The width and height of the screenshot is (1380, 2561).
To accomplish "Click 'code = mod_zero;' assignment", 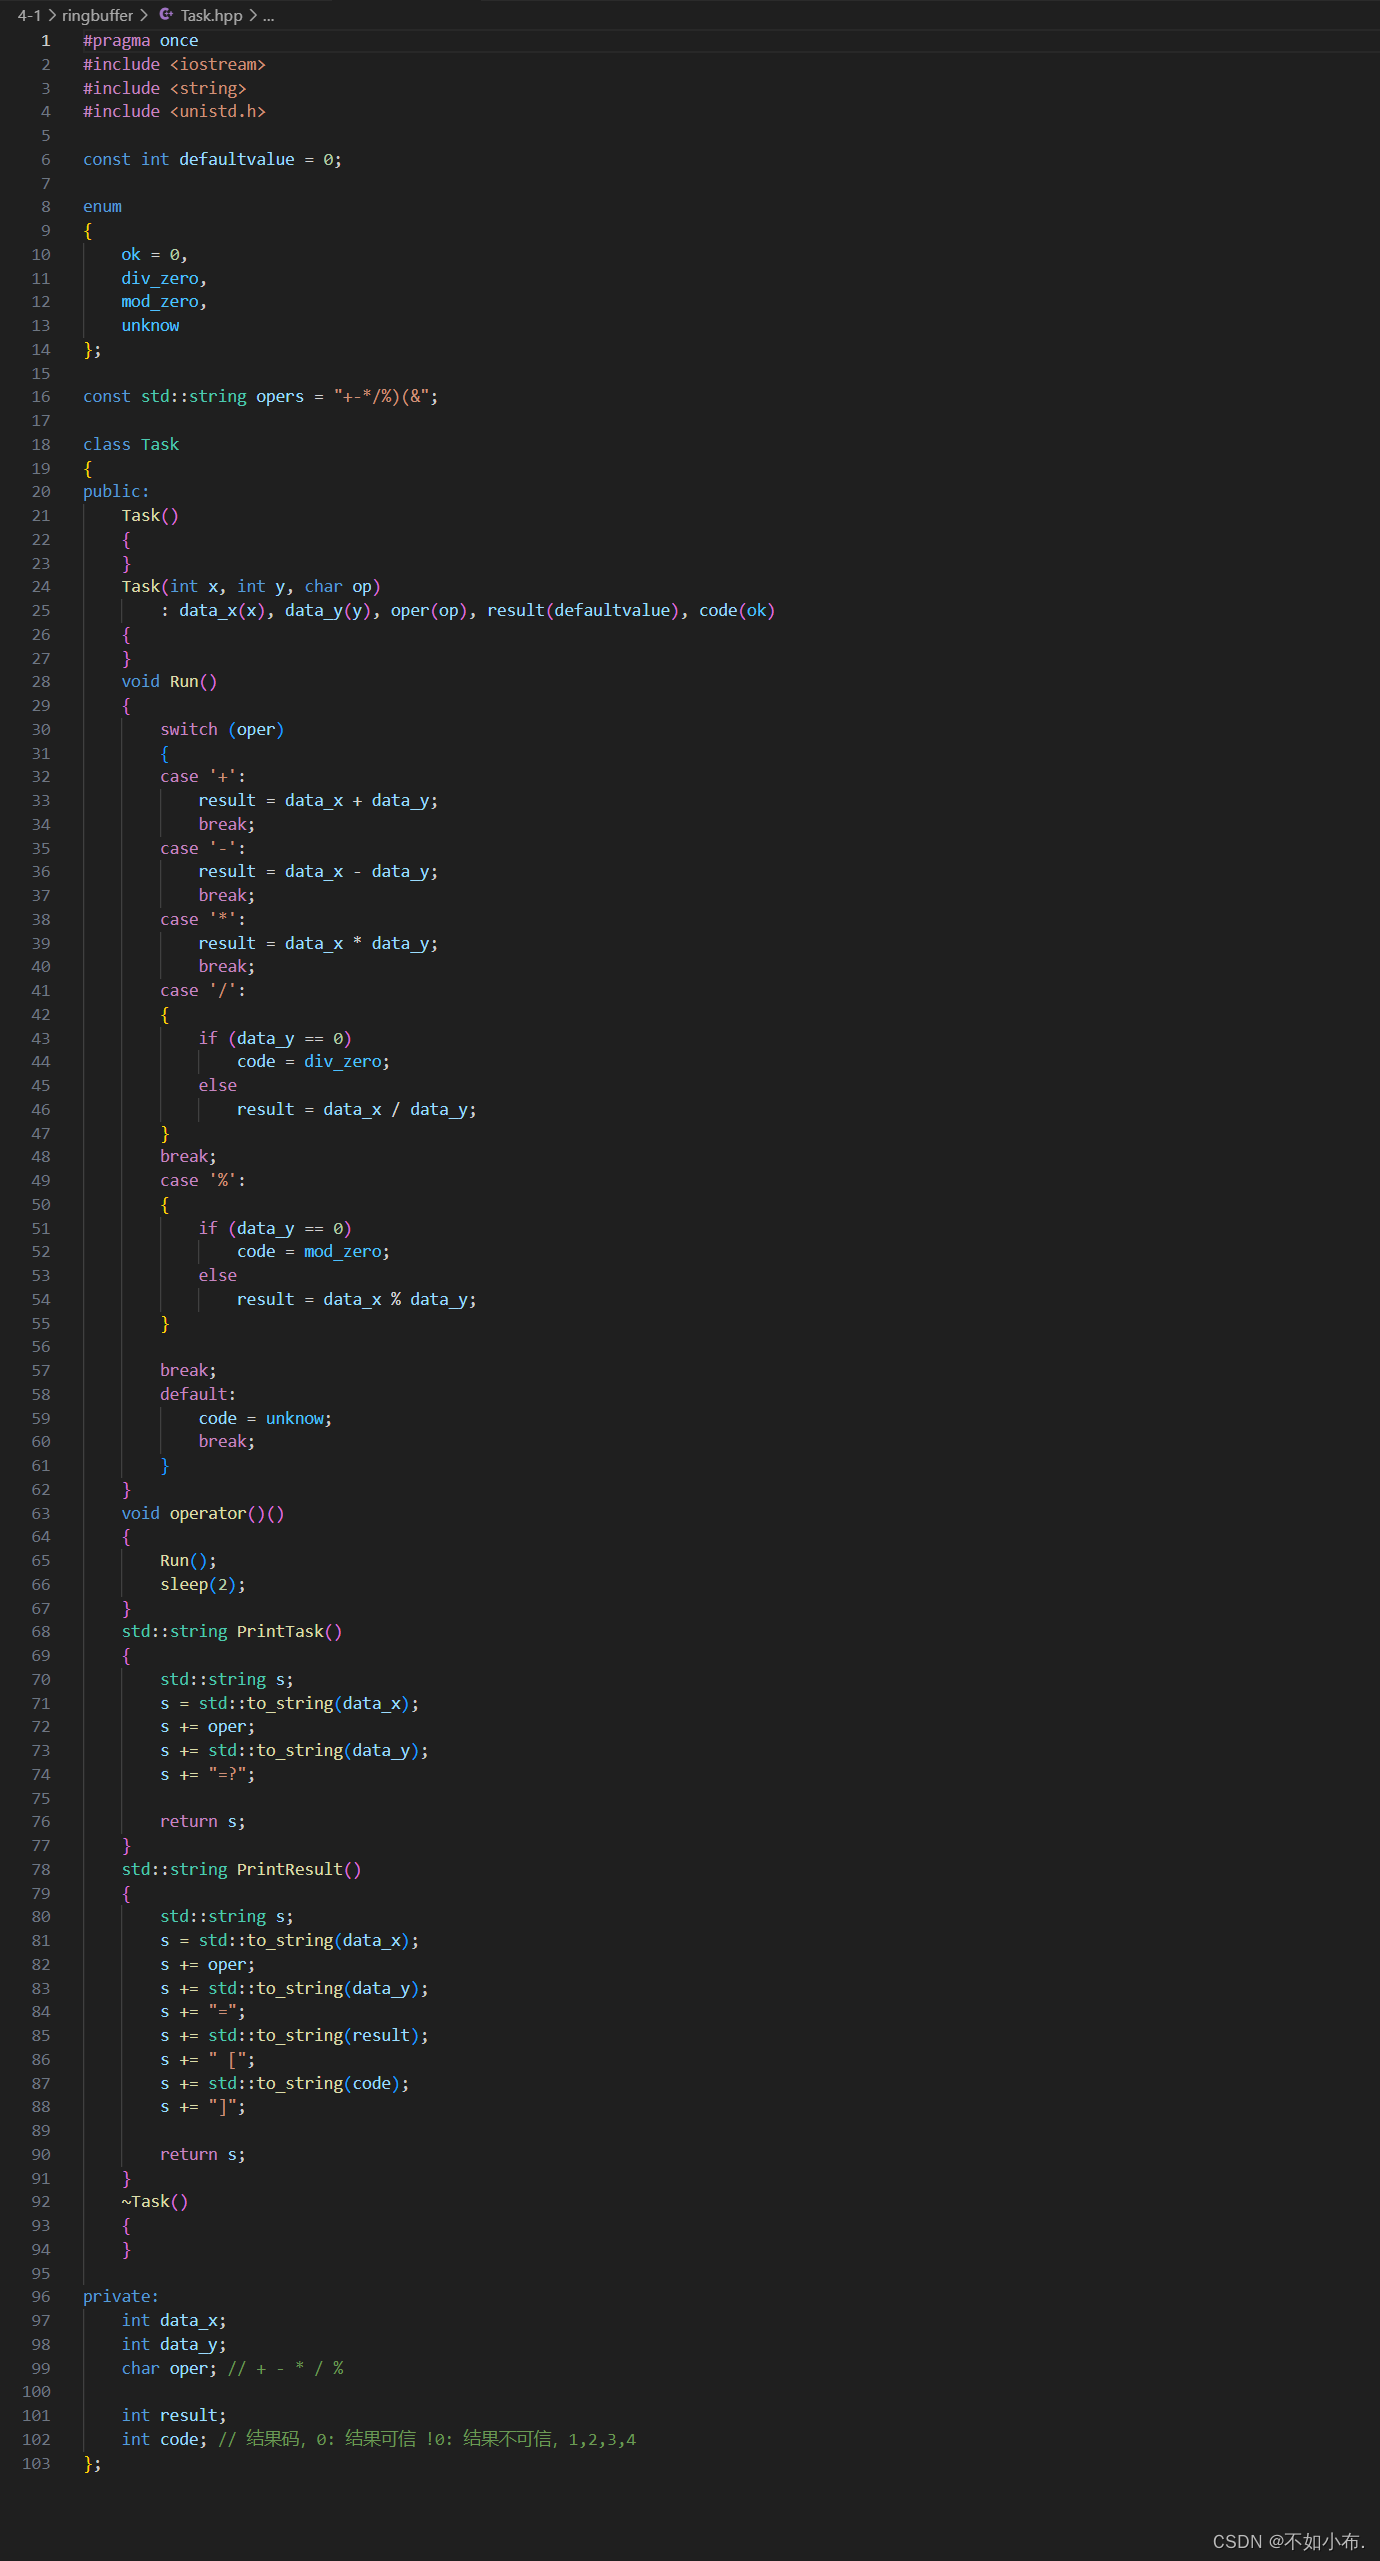I will point(313,1252).
